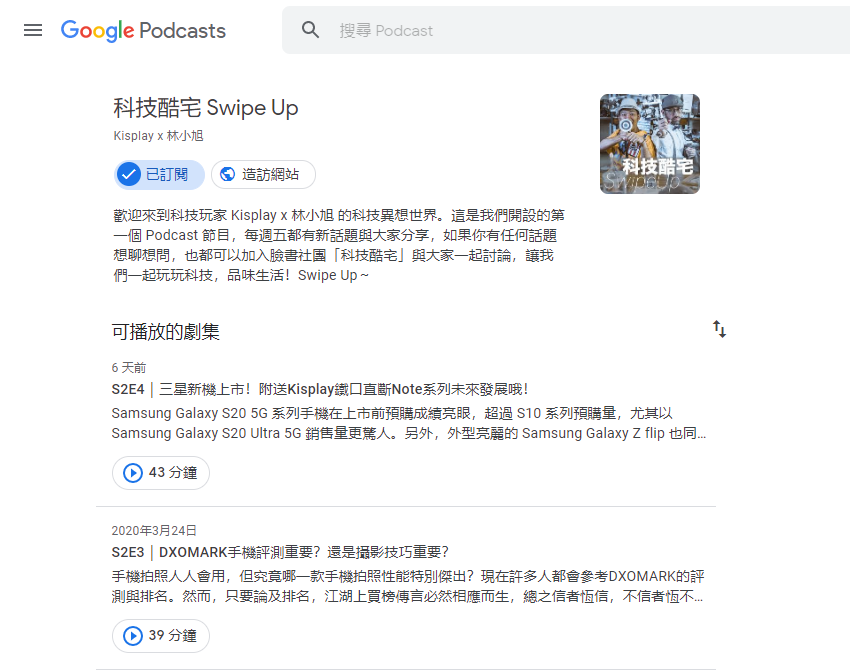Click the S2E3 手機拍照人人會用 description

coord(408,587)
